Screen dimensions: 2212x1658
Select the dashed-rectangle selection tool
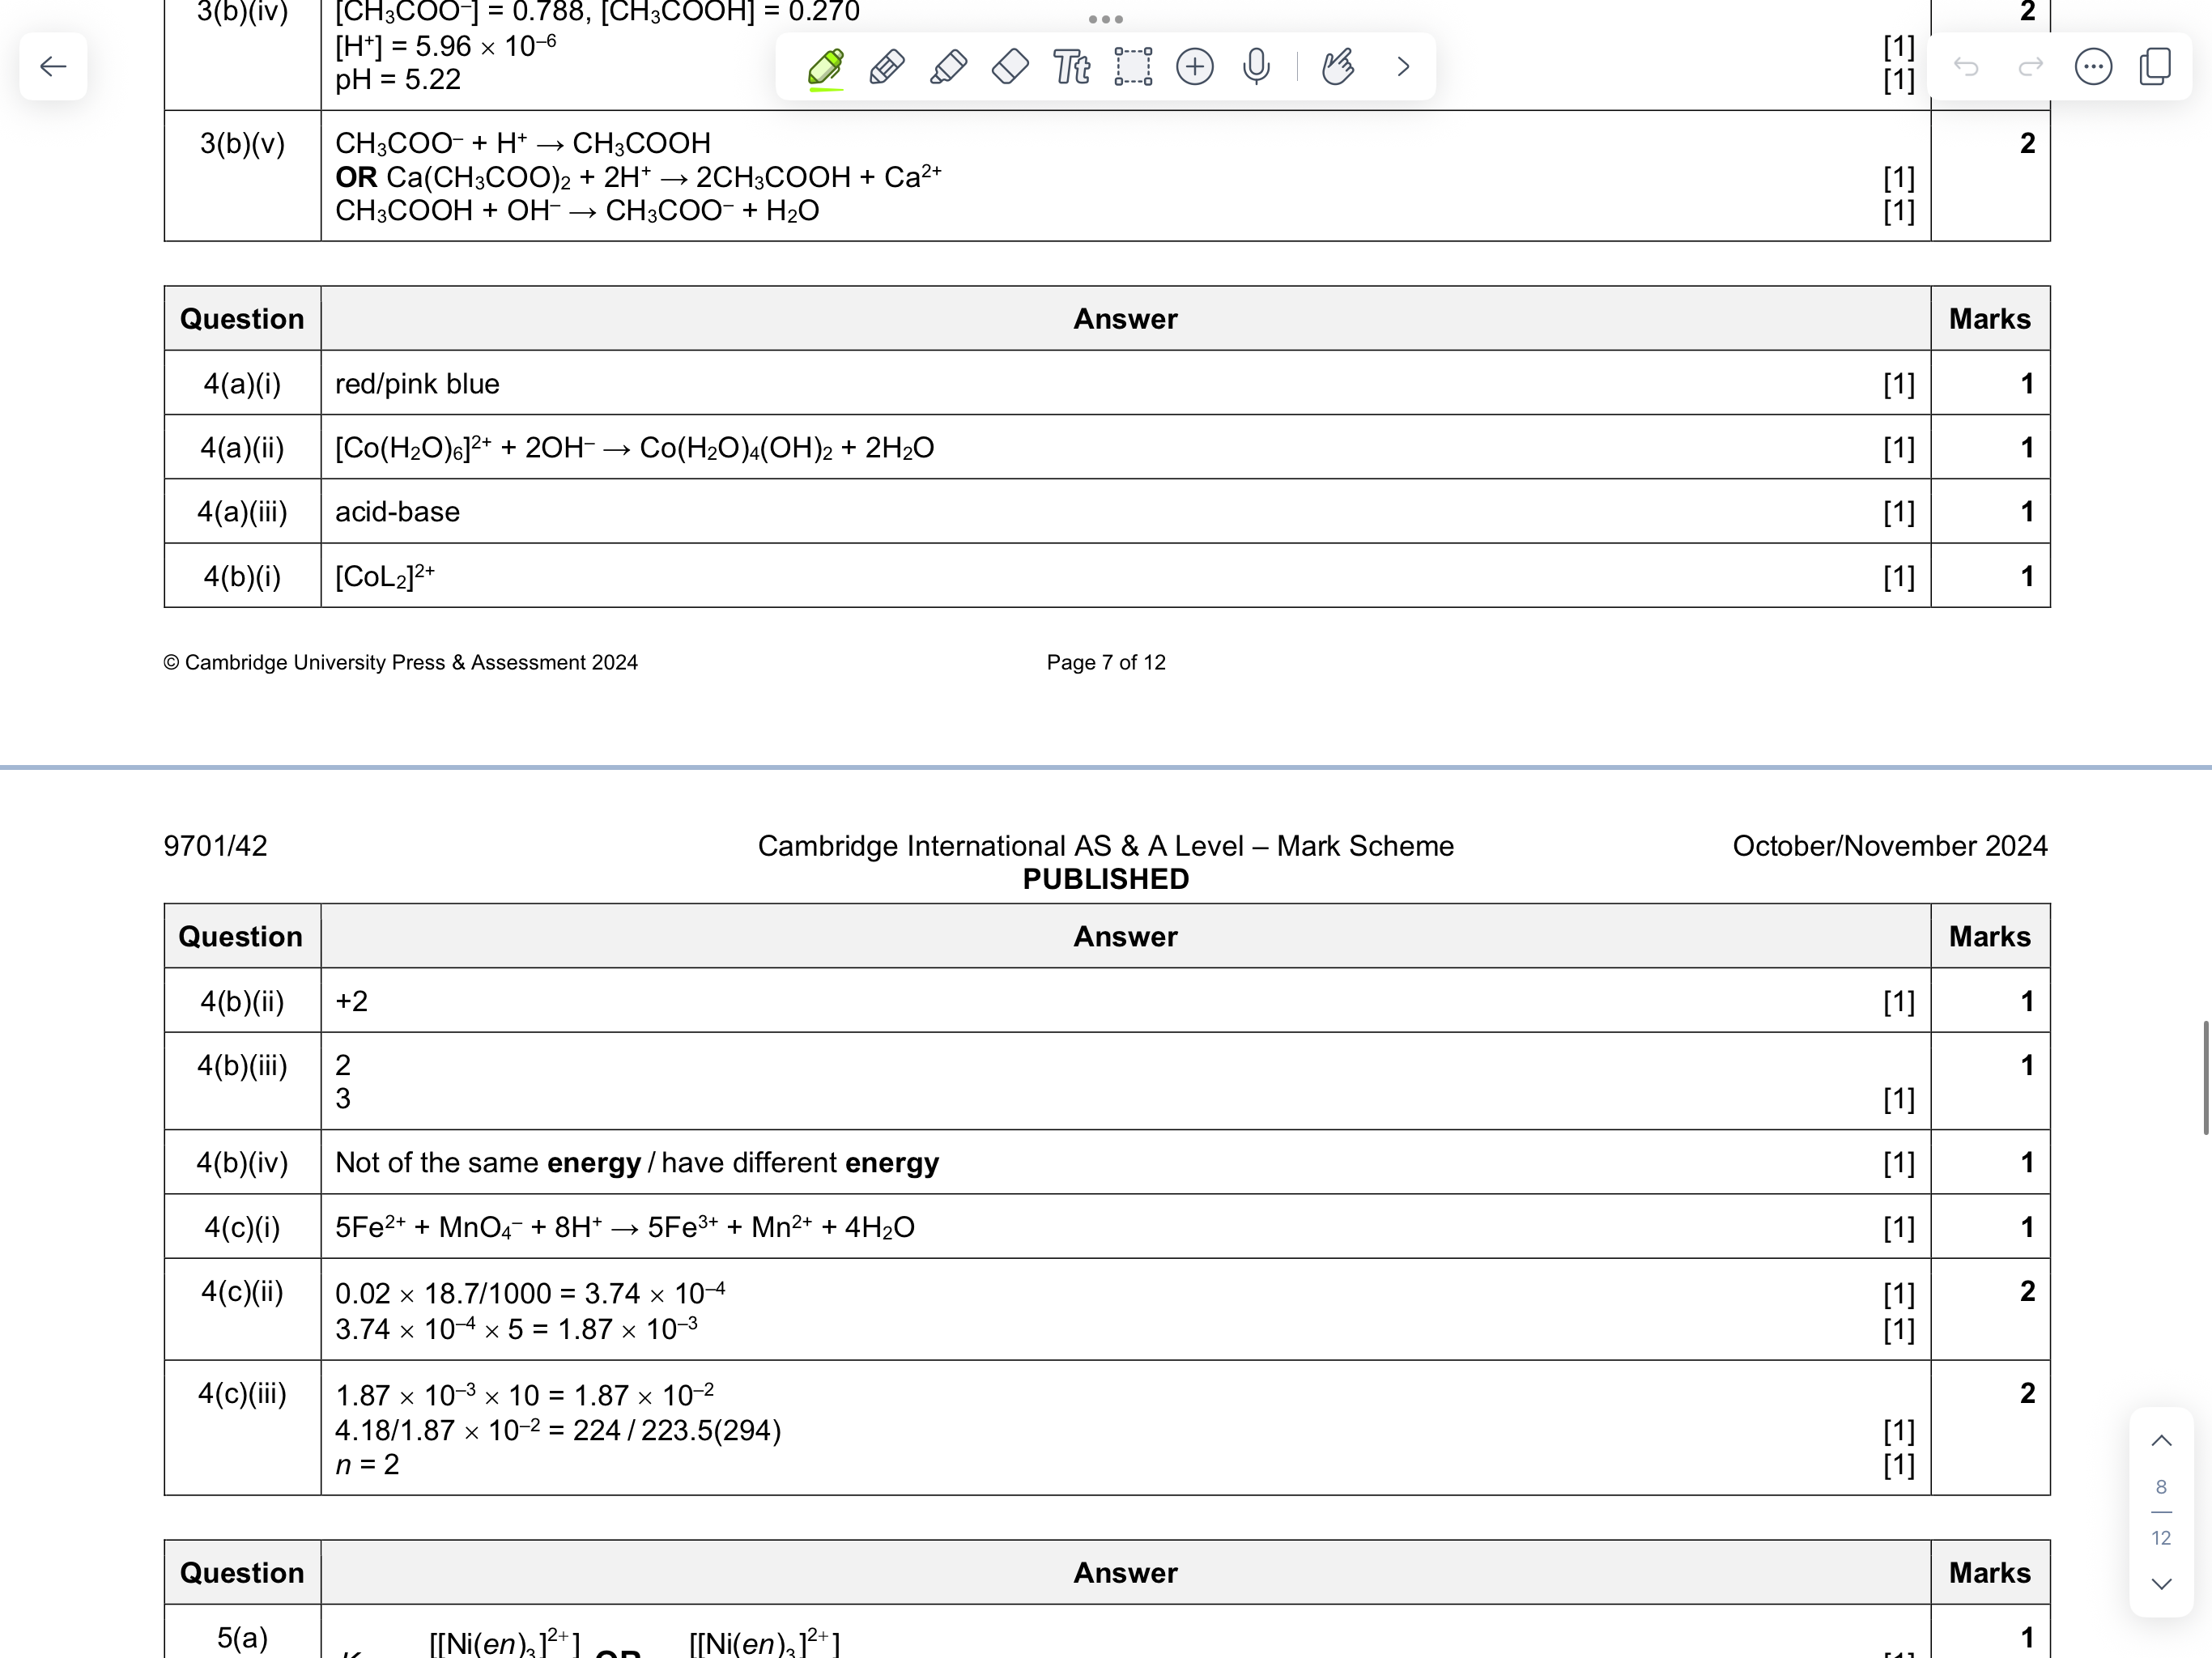1133,67
